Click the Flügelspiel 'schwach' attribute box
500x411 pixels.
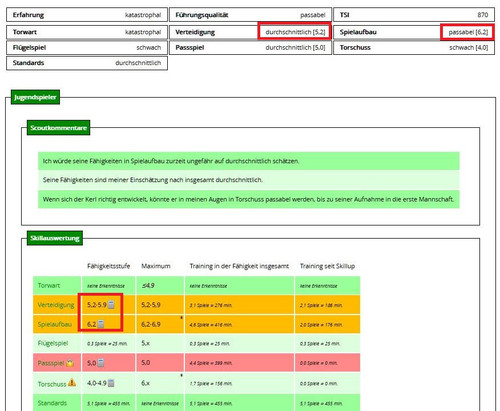coord(87,47)
